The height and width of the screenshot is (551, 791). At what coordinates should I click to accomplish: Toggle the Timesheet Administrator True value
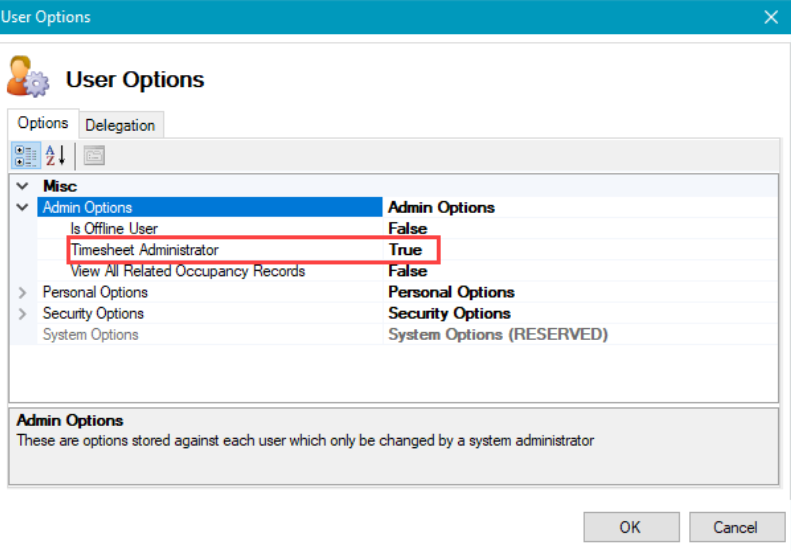pos(406,250)
